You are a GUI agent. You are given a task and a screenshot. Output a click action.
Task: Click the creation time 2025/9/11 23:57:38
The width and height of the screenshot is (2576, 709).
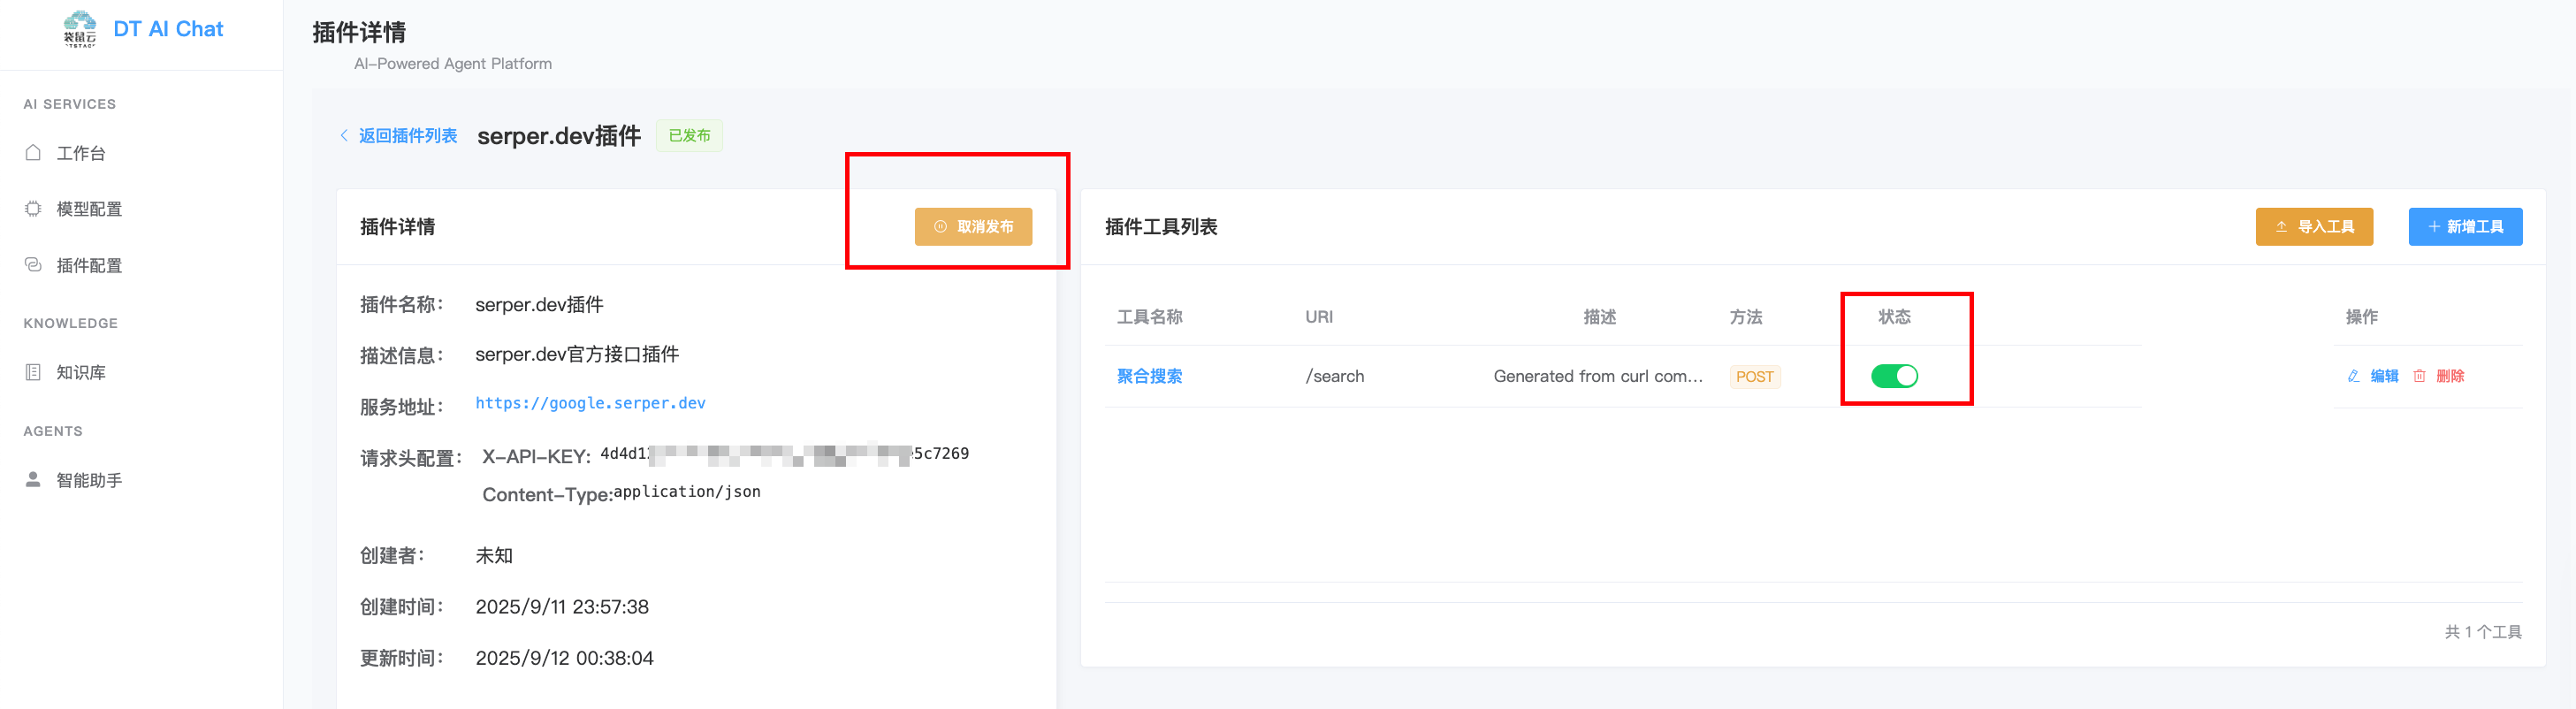click(x=562, y=607)
